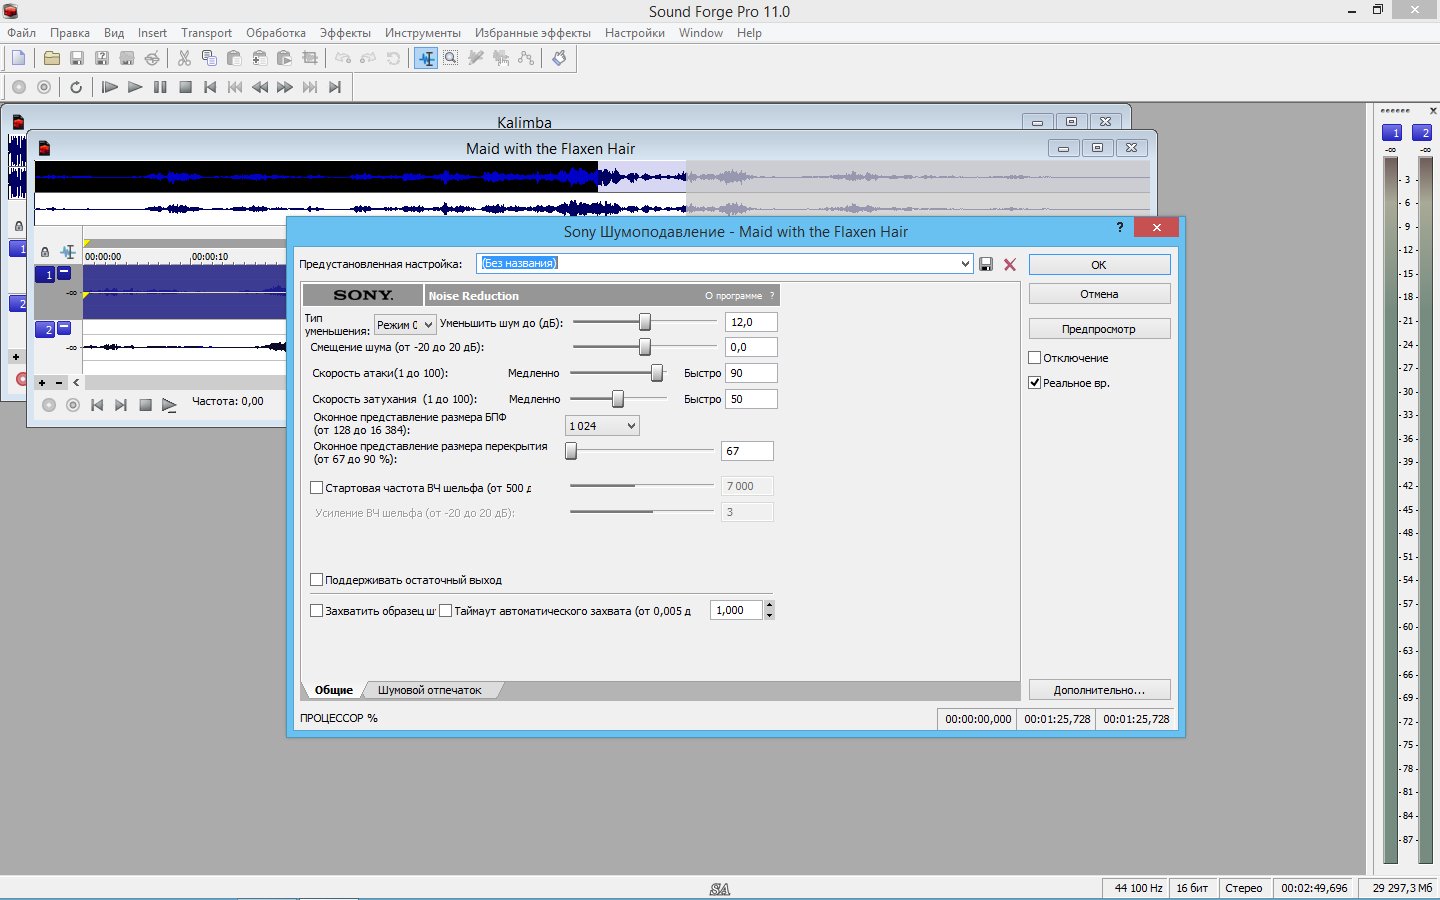Click the Stop button in transport toolbar
This screenshot has height=900, width=1440.
point(185,87)
